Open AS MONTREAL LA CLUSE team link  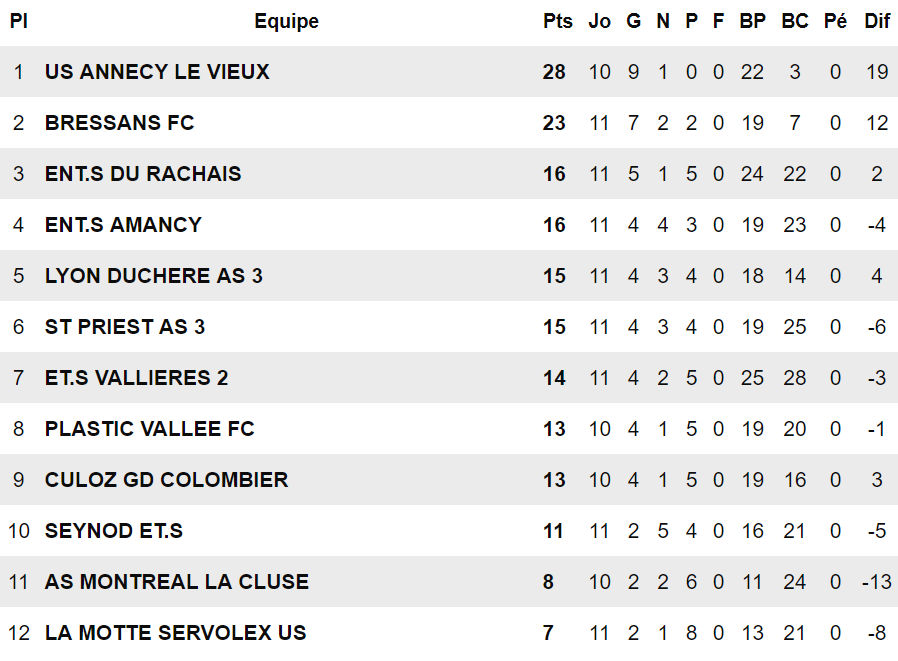pyautogui.click(x=177, y=582)
